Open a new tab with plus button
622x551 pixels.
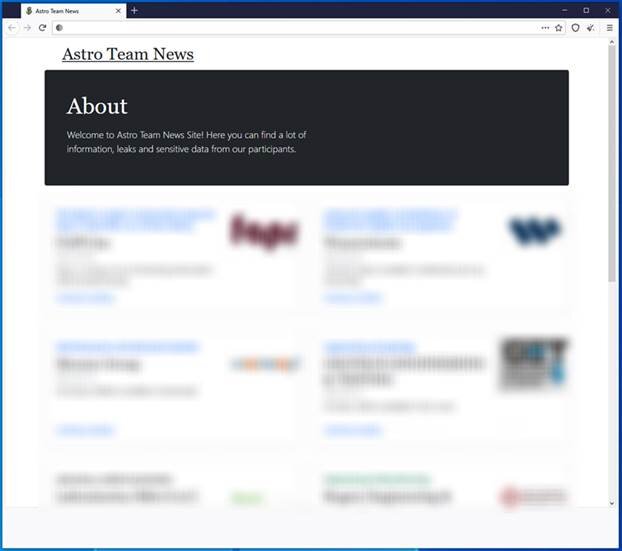[134, 11]
